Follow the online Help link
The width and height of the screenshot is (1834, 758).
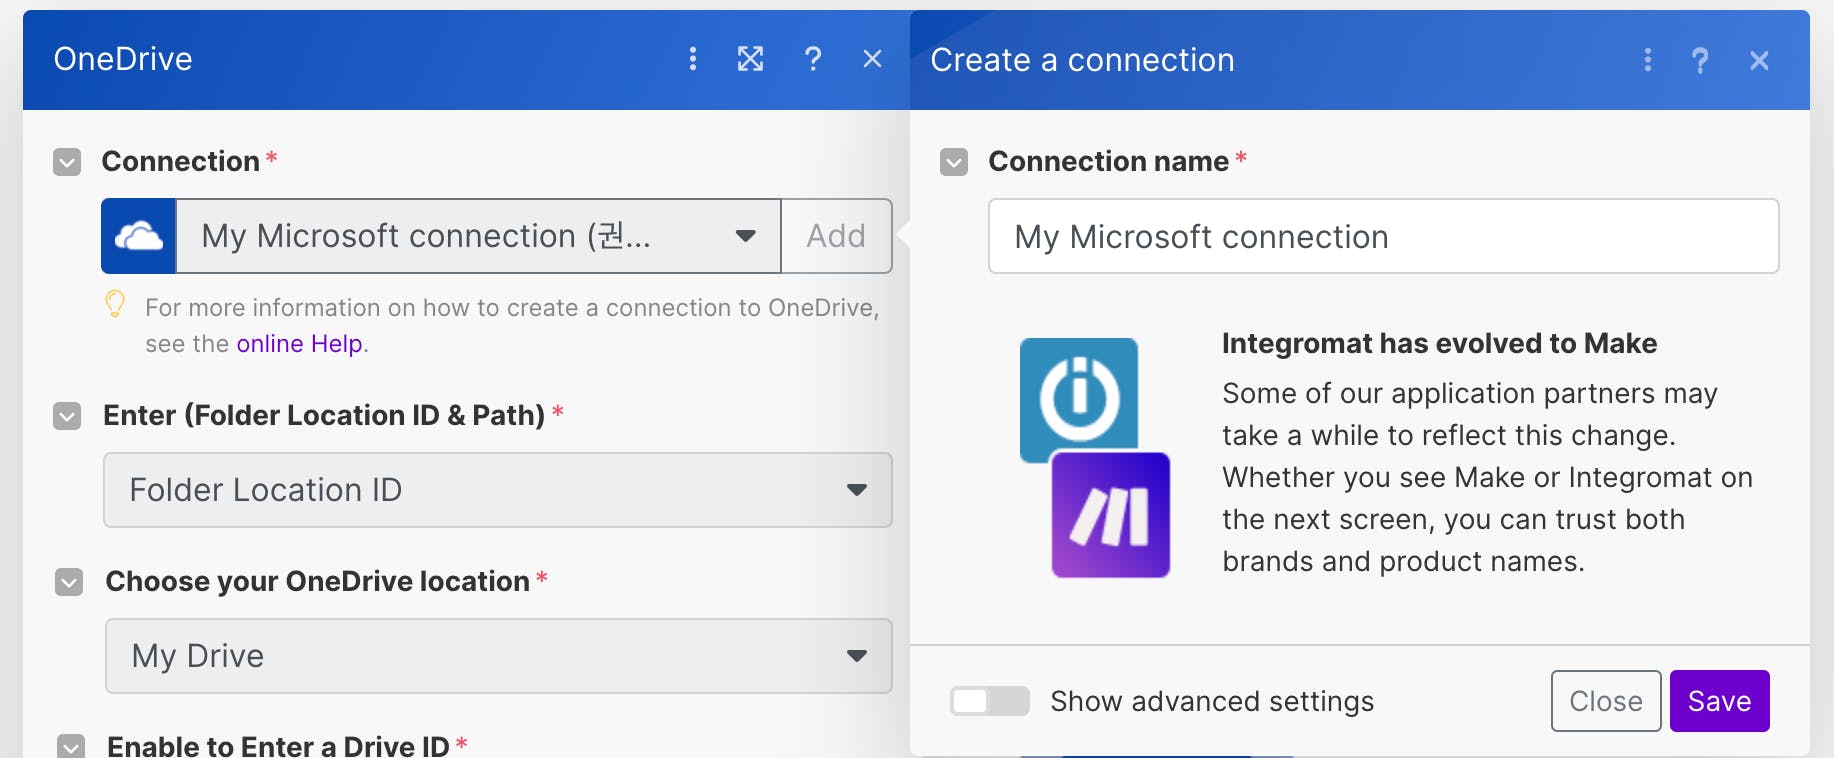click(299, 344)
